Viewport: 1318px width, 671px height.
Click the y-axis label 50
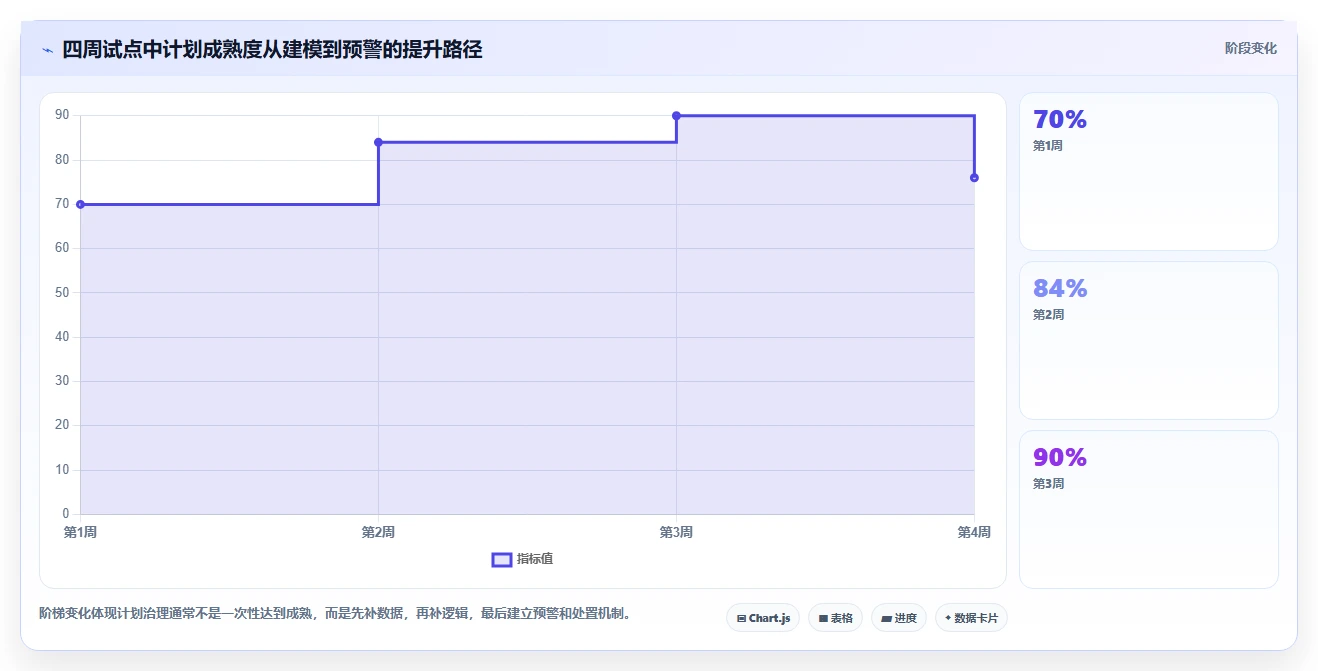[x=62, y=292]
